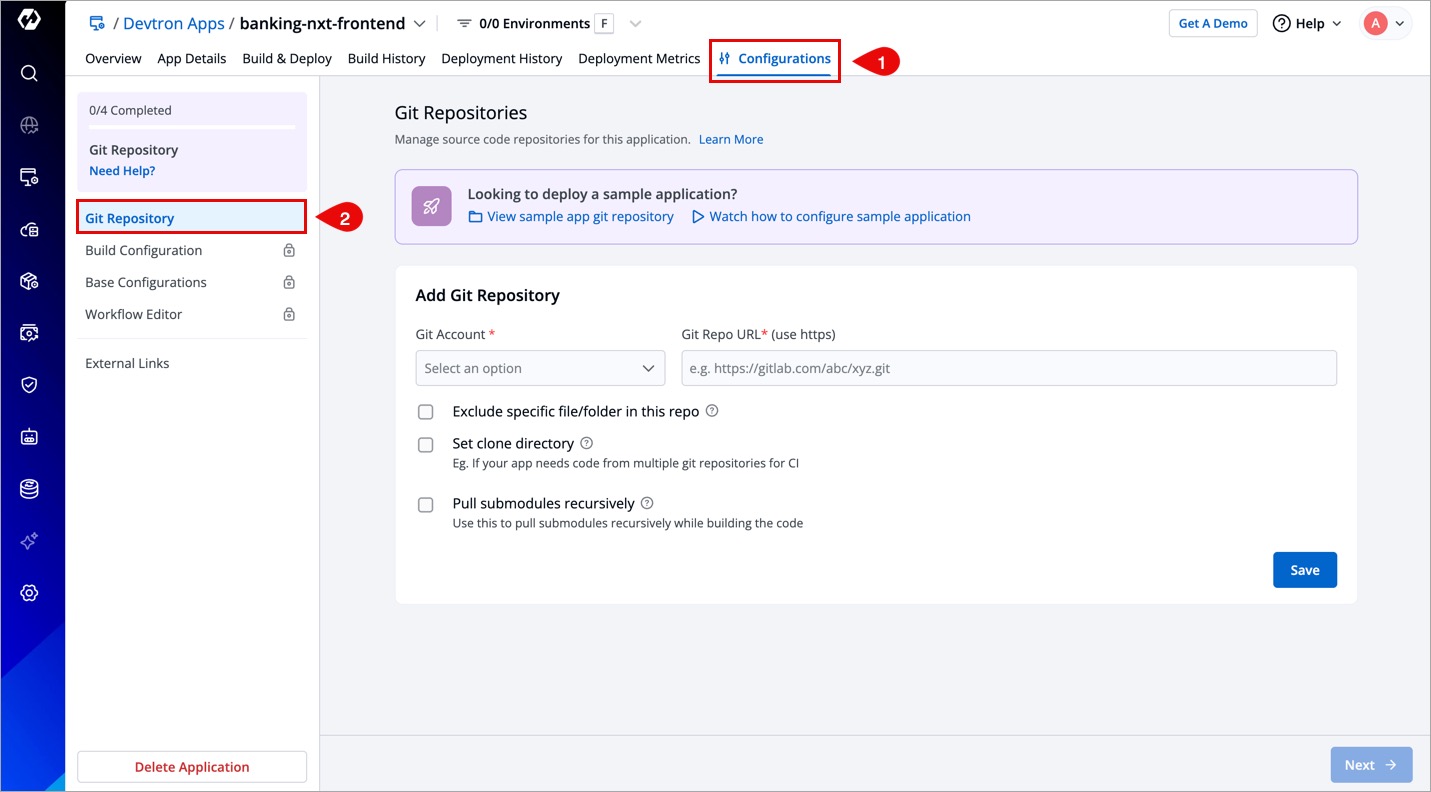
Task: Expand the user profile avatar menu
Action: [1386, 24]
